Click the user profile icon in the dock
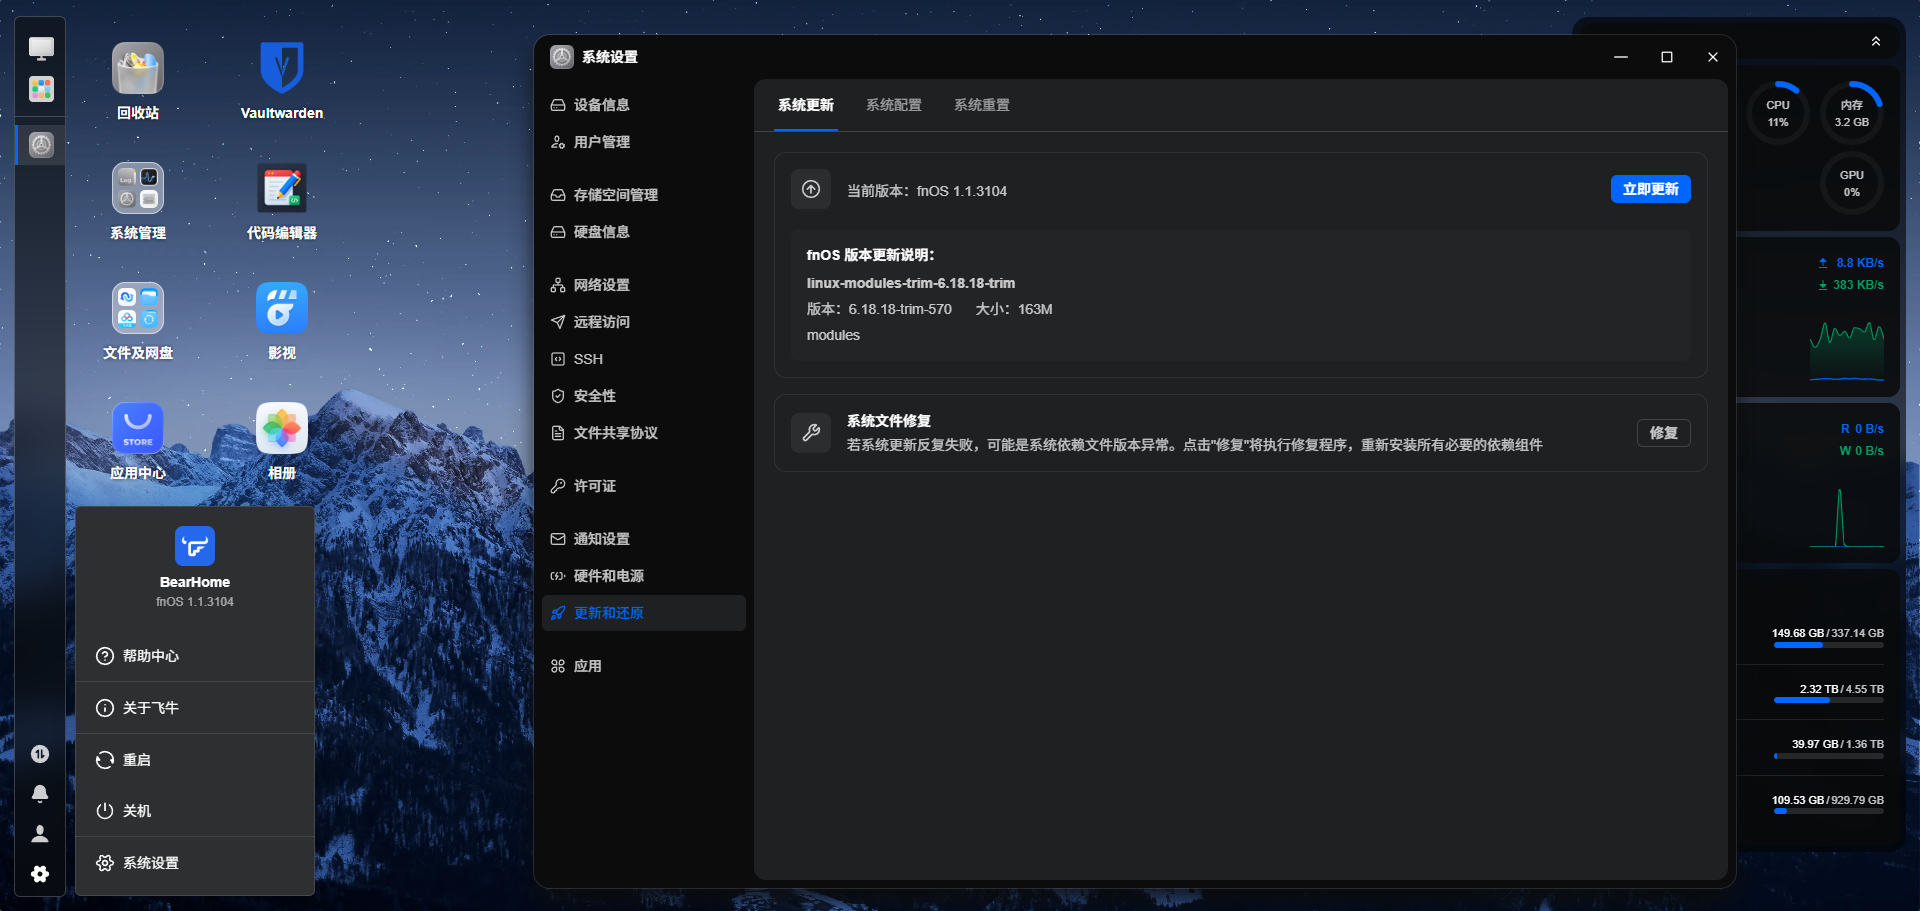The width and height of the screenshot is (1920, 911). point(40,833)
